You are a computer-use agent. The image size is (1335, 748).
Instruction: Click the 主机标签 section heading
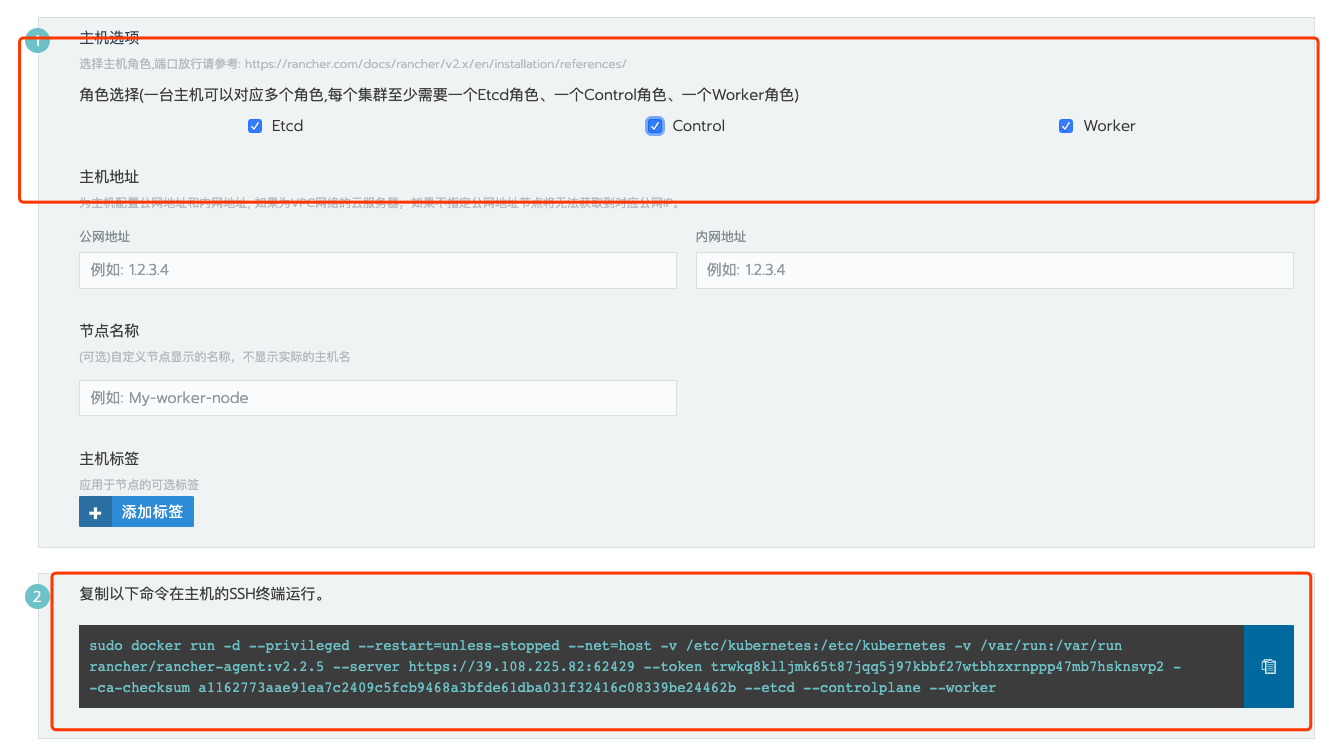(x=109, y=459)
